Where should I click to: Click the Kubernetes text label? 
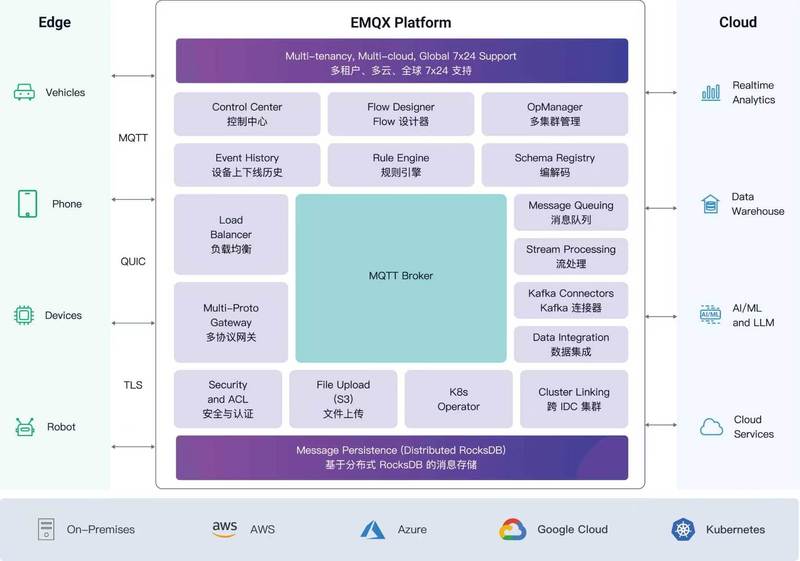coord(735,529)
